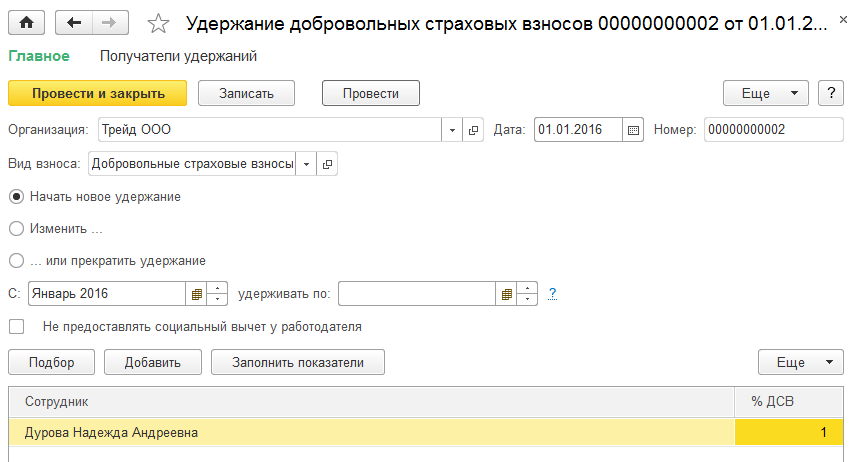The height and width of the screenshot is (462, 859).
Task: Open the Организация record form icon
Action: (x=474, y=130)
